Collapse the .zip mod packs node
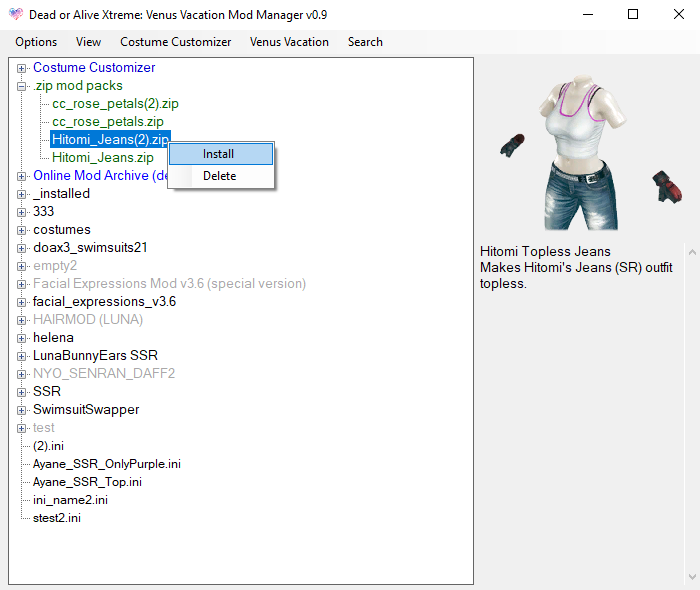700x590 pixels. (21, 87)
